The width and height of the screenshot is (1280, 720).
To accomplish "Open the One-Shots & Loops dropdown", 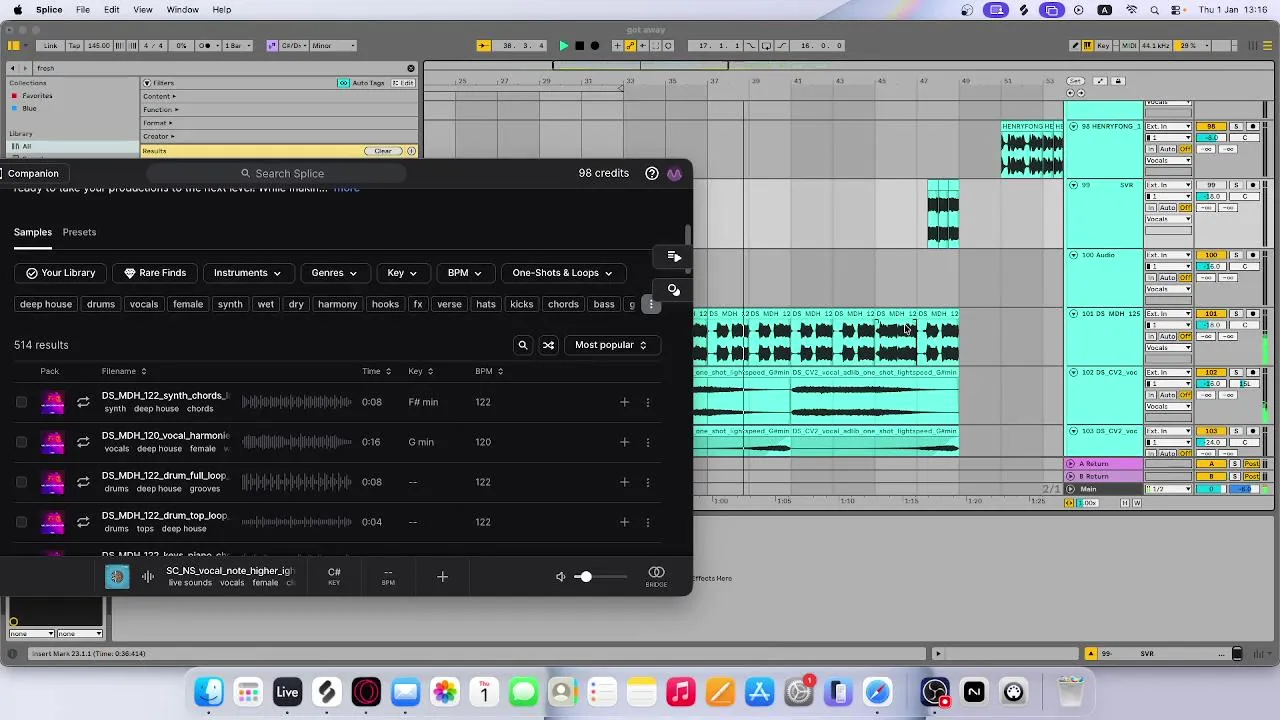I will click(x=562, y=273).
